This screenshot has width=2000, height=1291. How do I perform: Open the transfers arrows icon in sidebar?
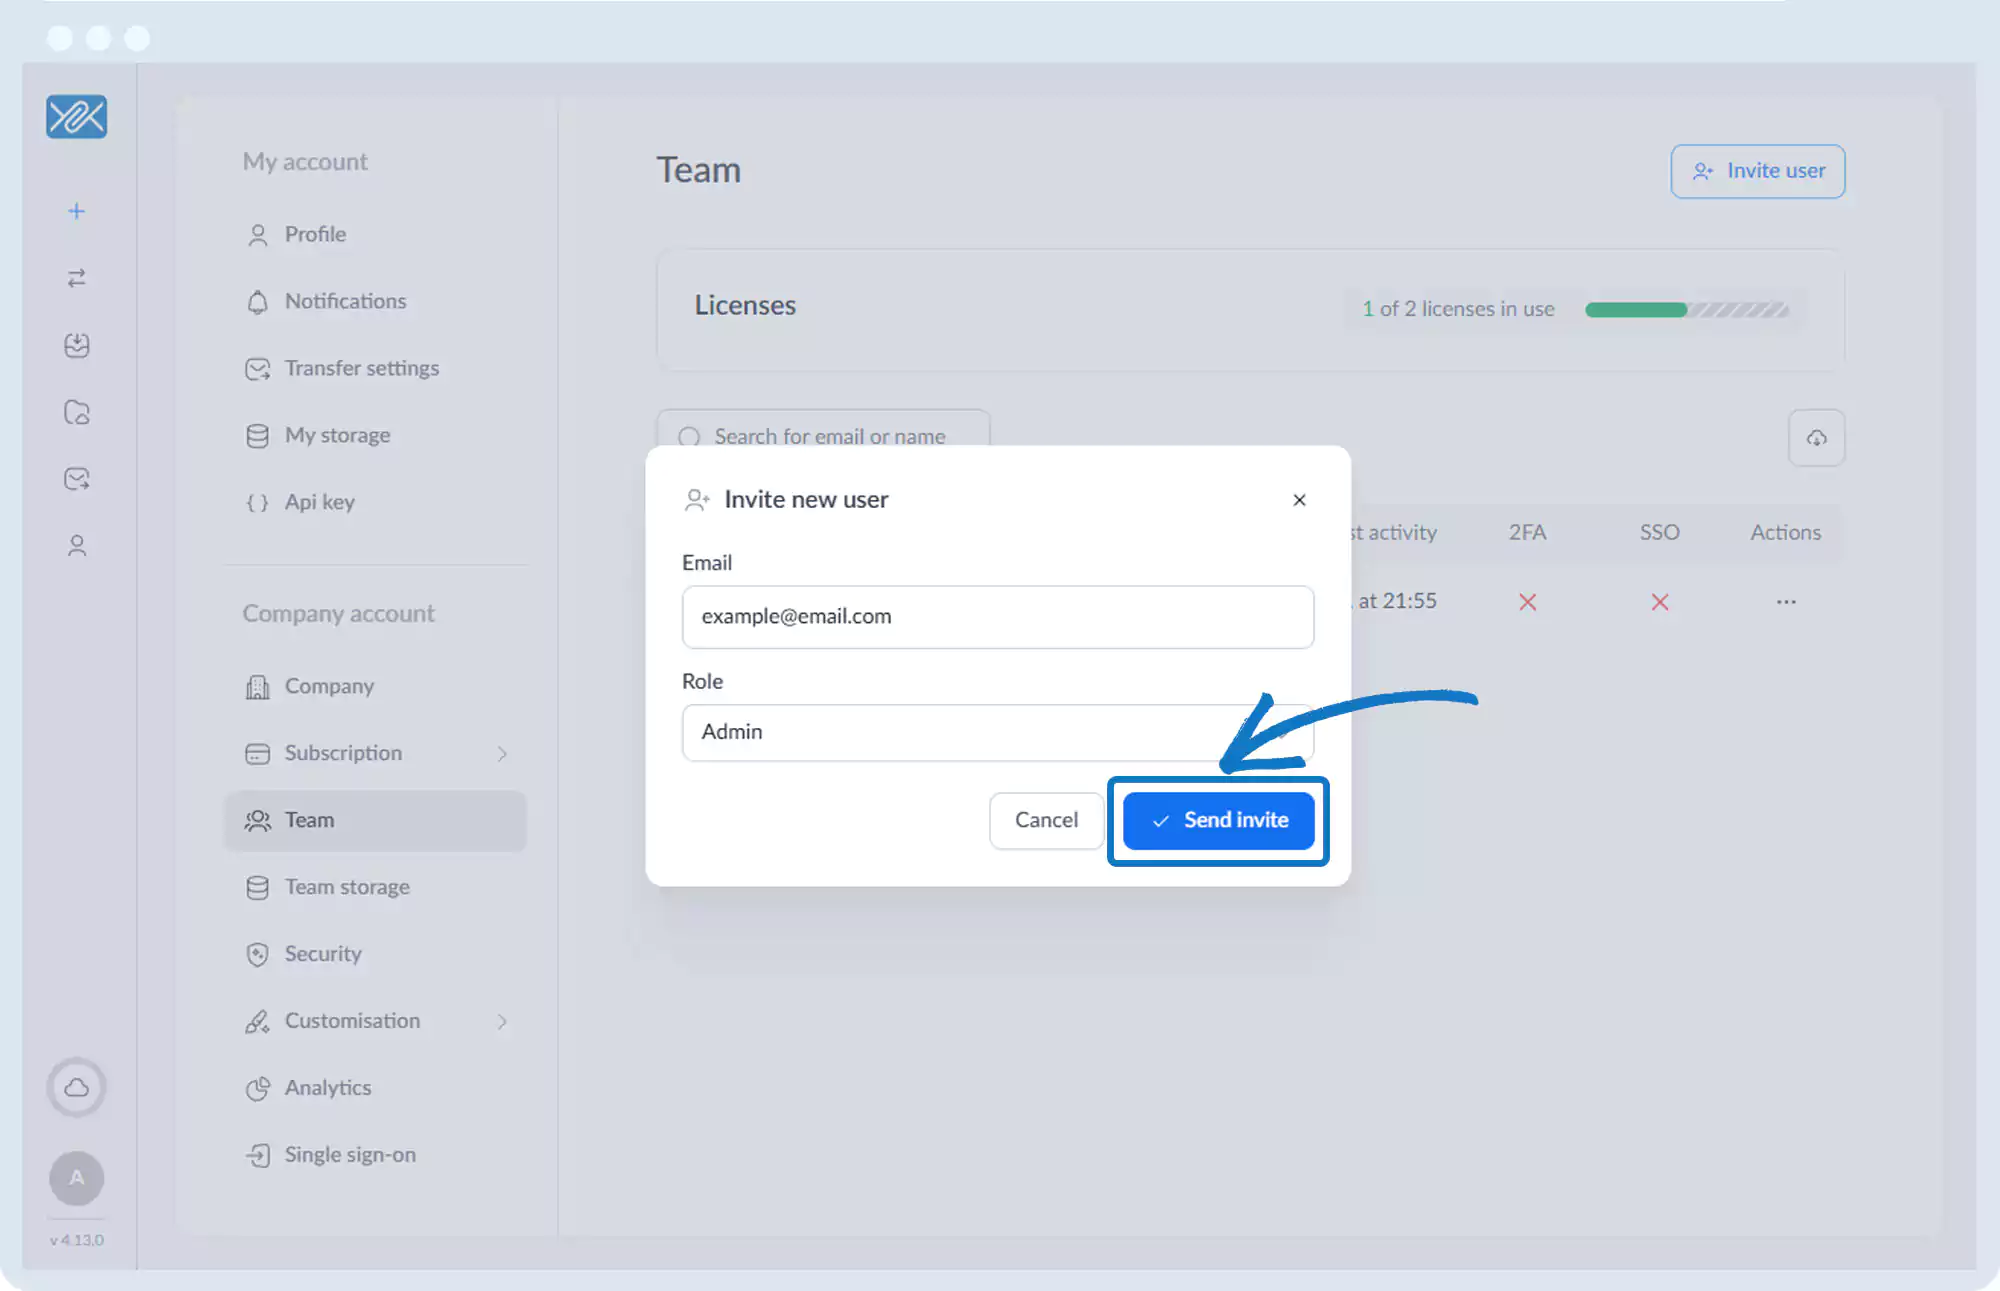(x=76, y=278)
